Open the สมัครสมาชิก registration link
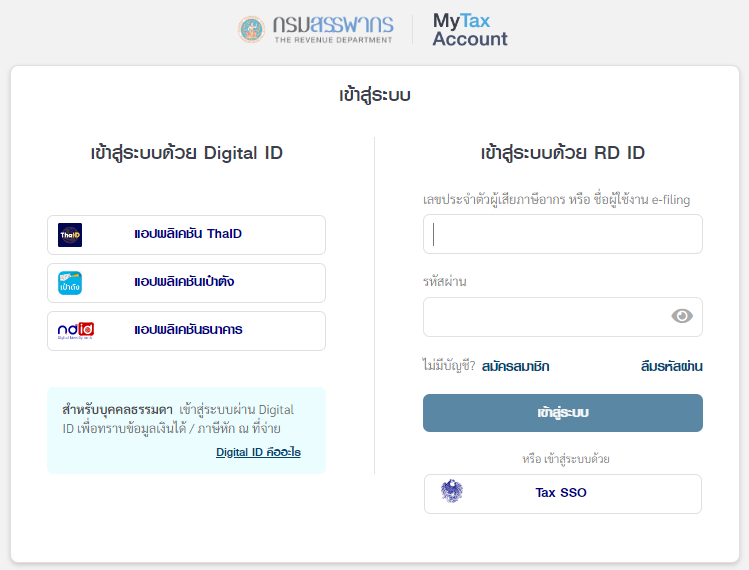This screenshot has height=570, width=749. click(x=515, y=366)
